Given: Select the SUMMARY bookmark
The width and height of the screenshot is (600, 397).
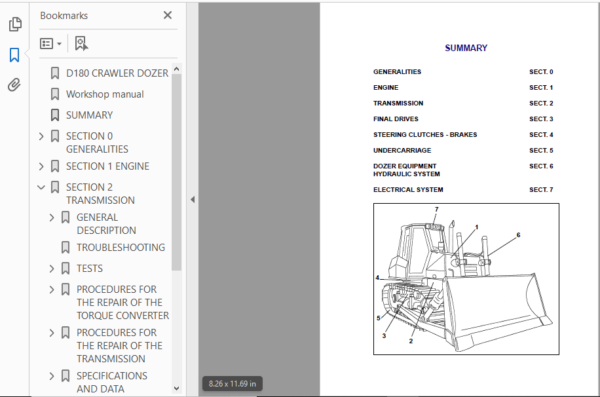Looking at the screenshot, I should (x=89, y=115).
